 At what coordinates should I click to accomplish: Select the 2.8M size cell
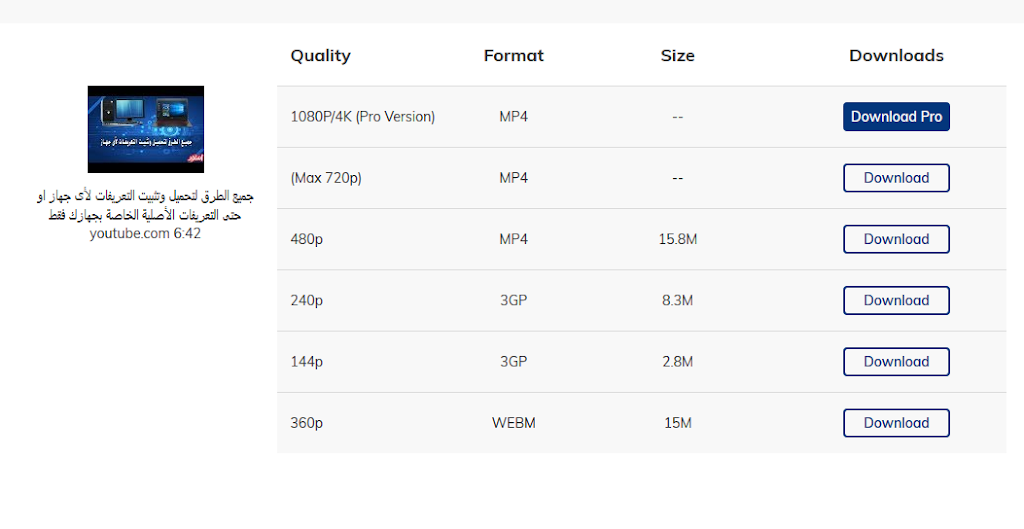(x=677, y=362)
